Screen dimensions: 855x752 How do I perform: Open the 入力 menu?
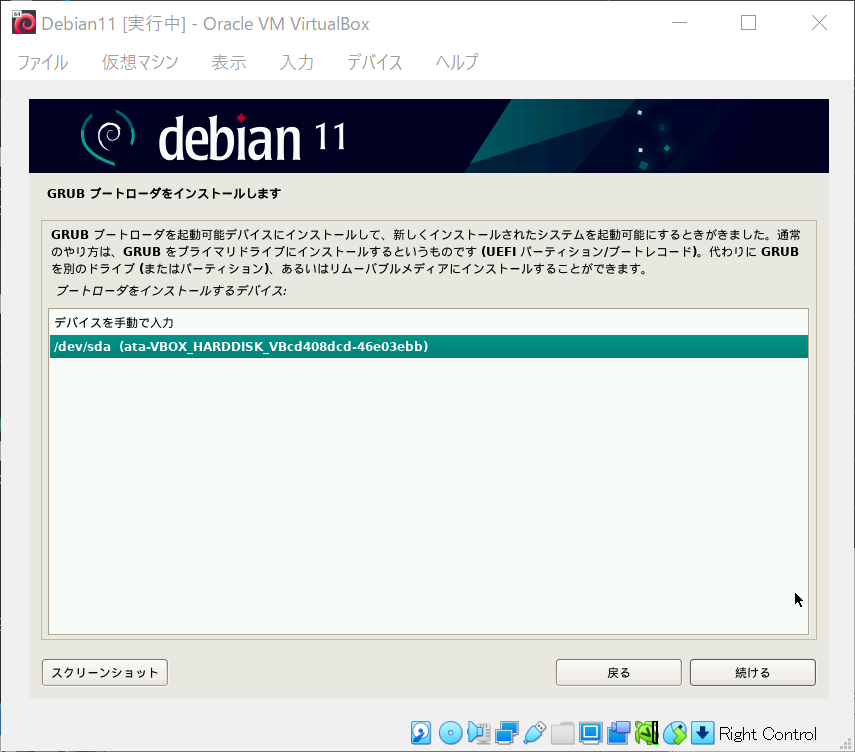tap(297, 62)
